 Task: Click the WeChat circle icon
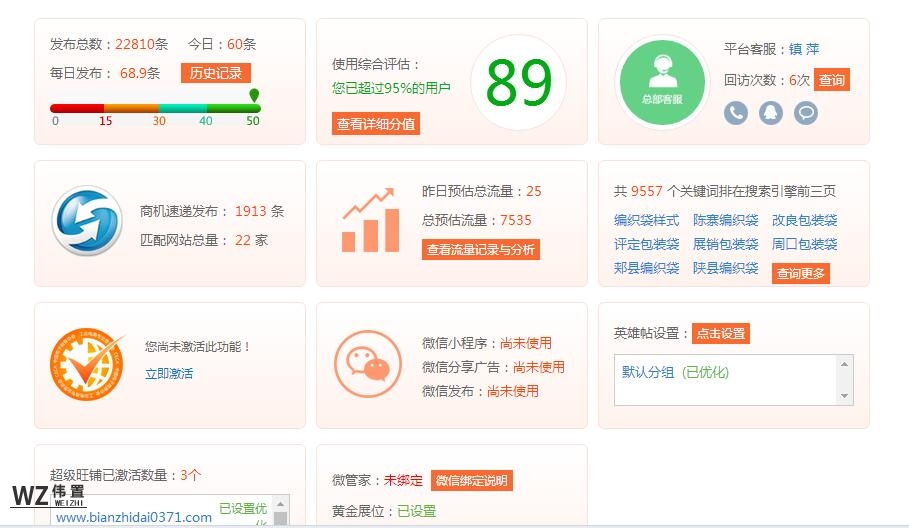369,365
